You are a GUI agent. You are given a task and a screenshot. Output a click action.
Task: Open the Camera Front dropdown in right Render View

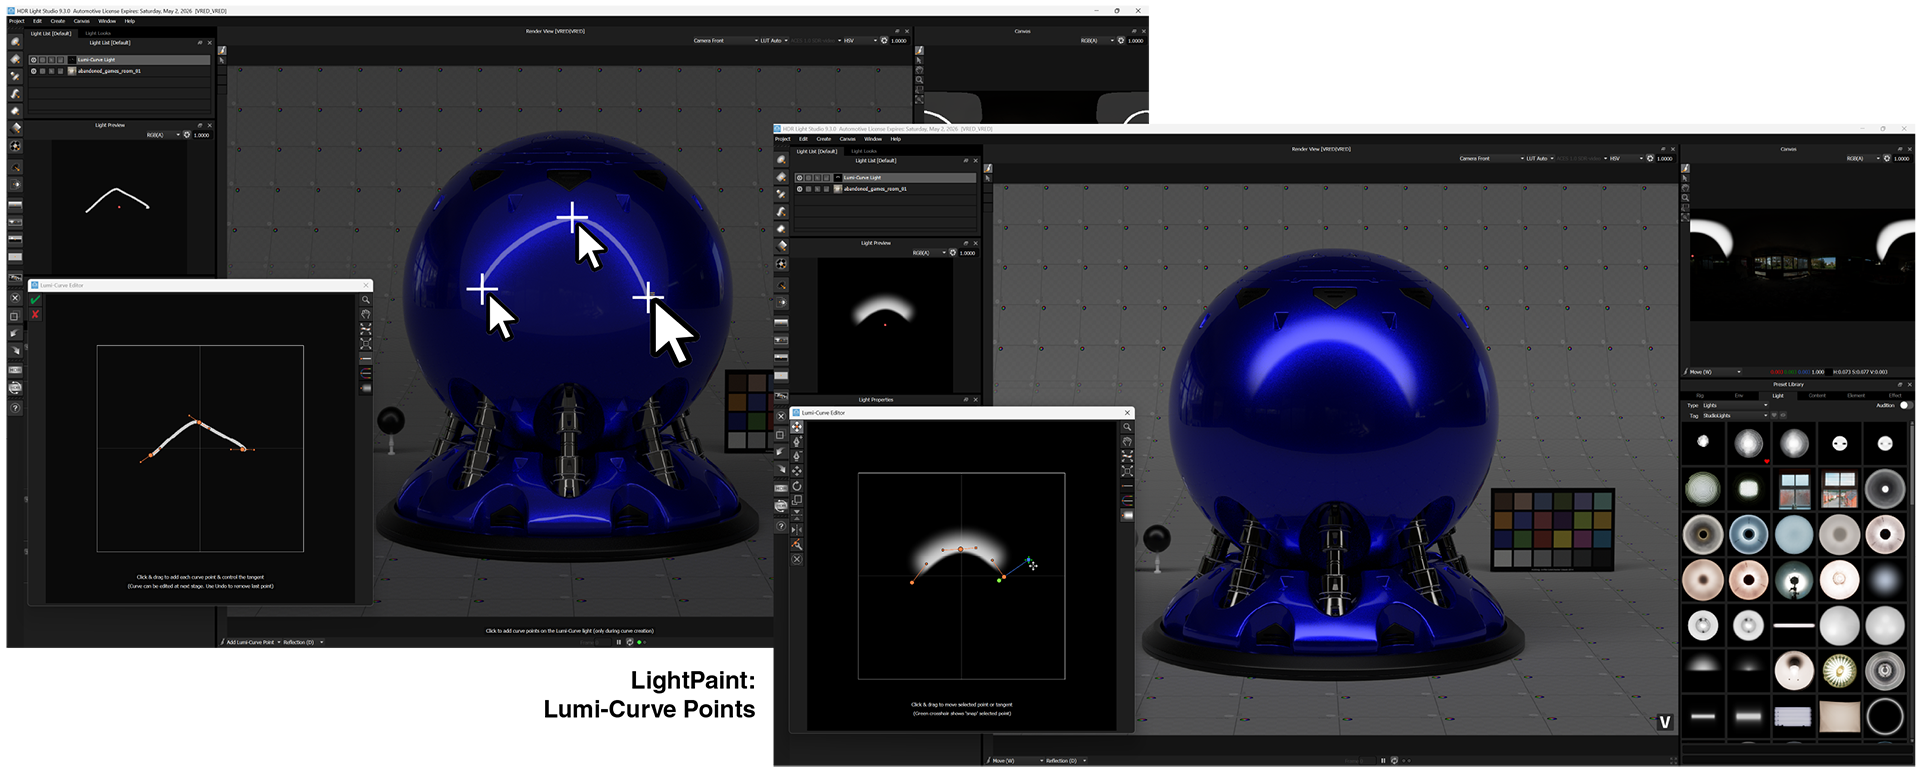point(1490,159)
